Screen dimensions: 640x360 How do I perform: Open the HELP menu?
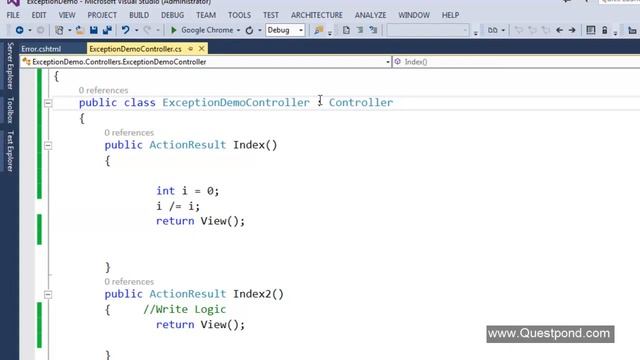coord(450,15)
